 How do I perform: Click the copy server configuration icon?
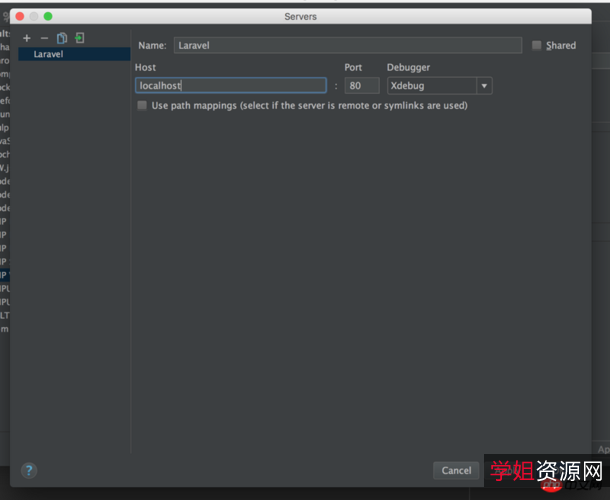tap(62, 38)
